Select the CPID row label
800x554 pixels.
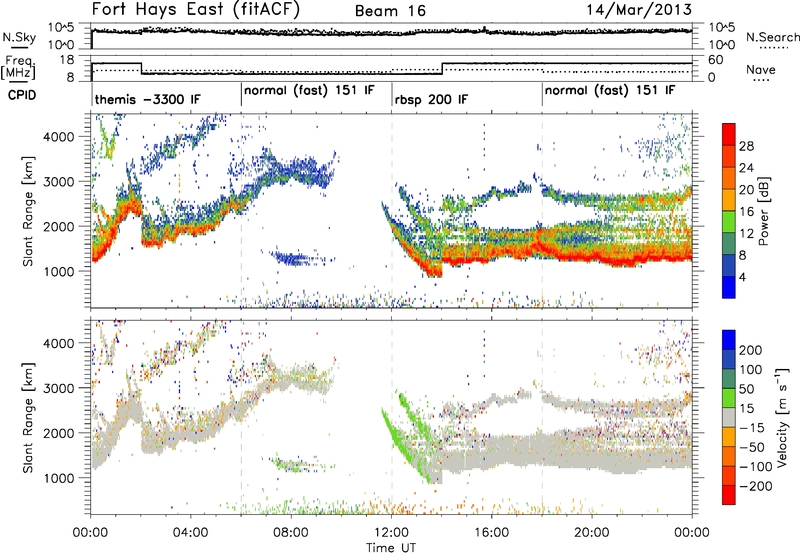tap(22, 95)
